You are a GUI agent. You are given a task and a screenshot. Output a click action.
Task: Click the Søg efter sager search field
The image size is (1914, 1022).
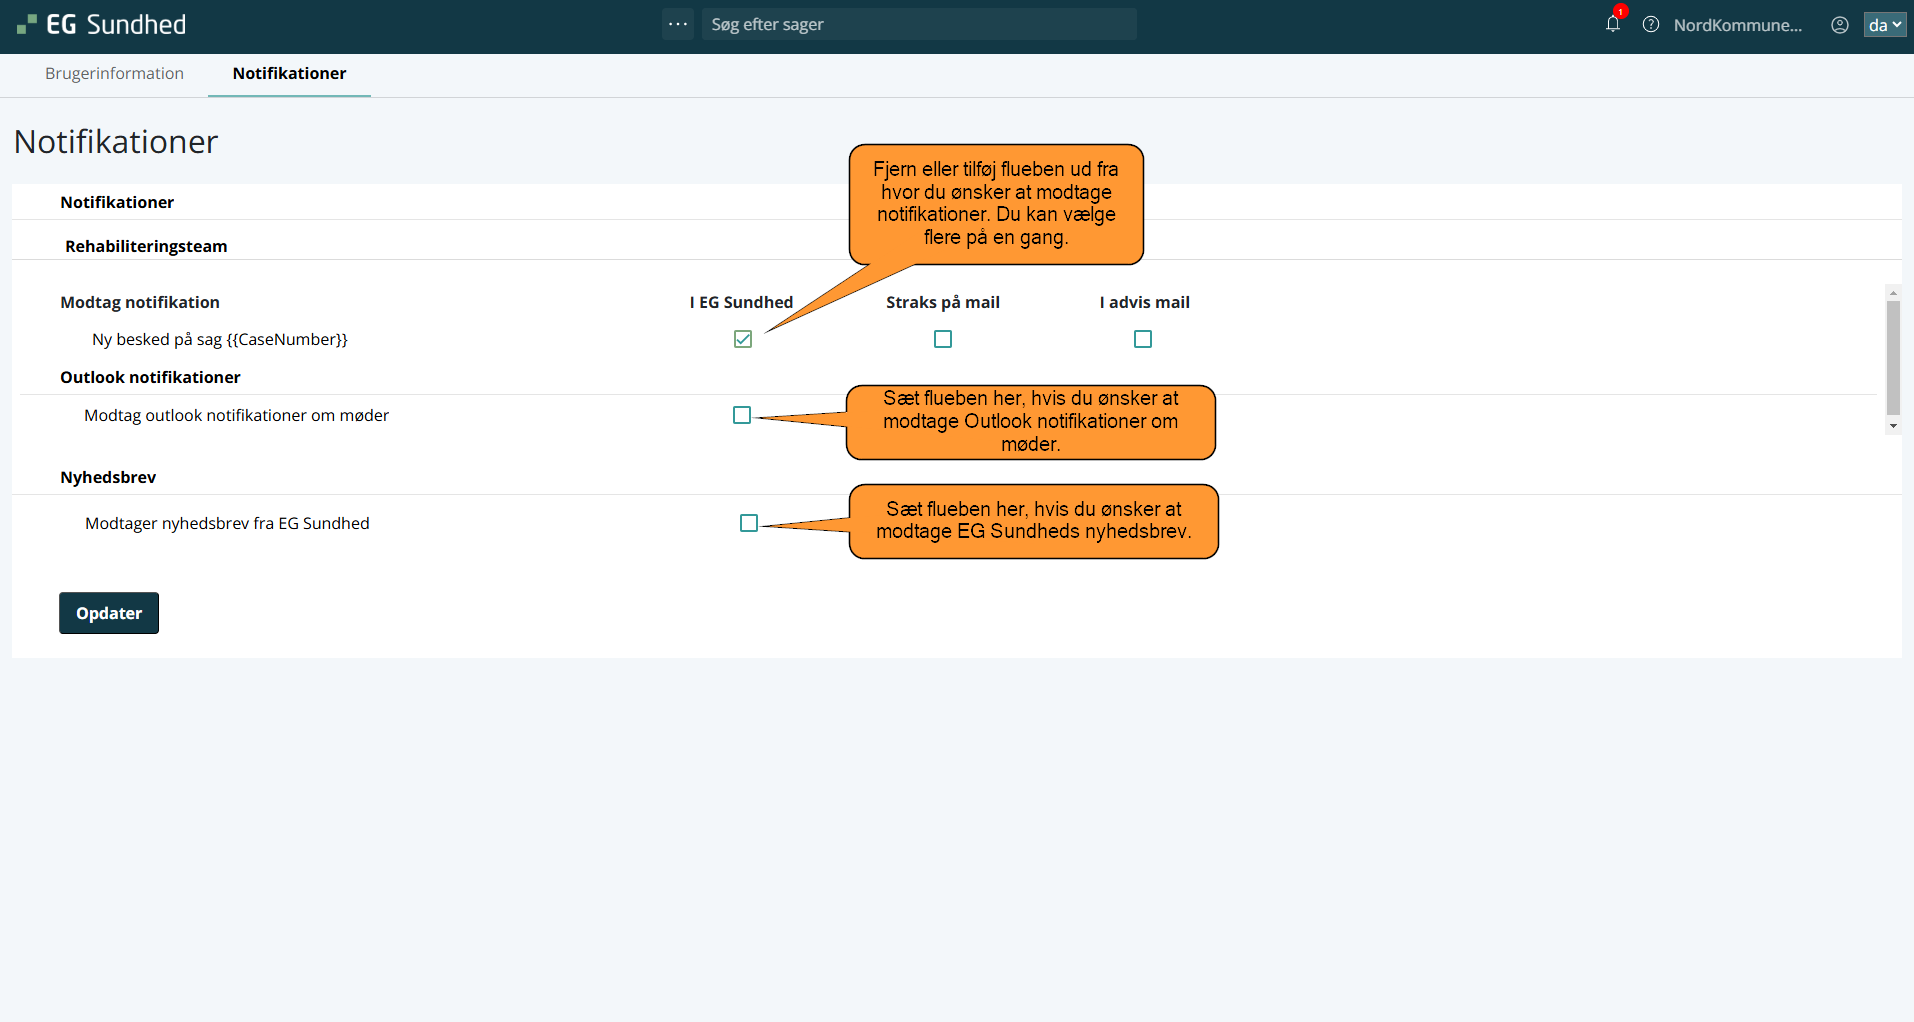coord(918,24)
